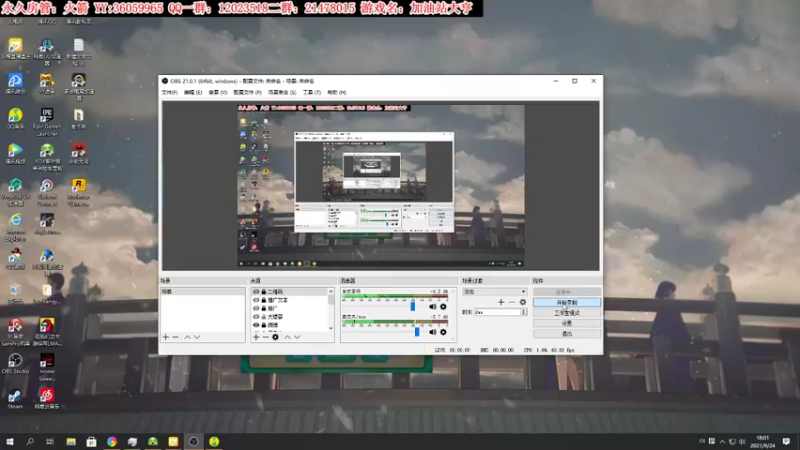Viewport: 800px width, 450px height.
Task: Click the OBS preview canvas
Action: [381, 186]
